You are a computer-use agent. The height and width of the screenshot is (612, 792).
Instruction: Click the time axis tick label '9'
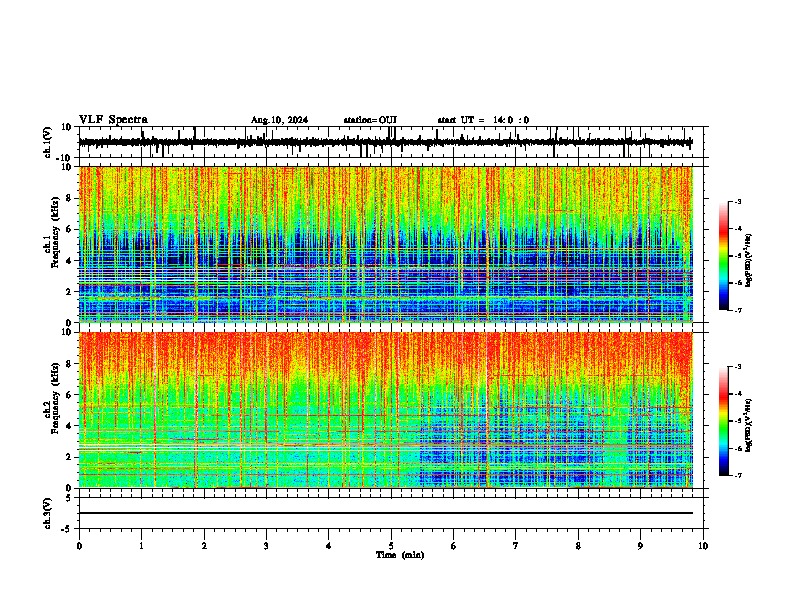(640, 546)
